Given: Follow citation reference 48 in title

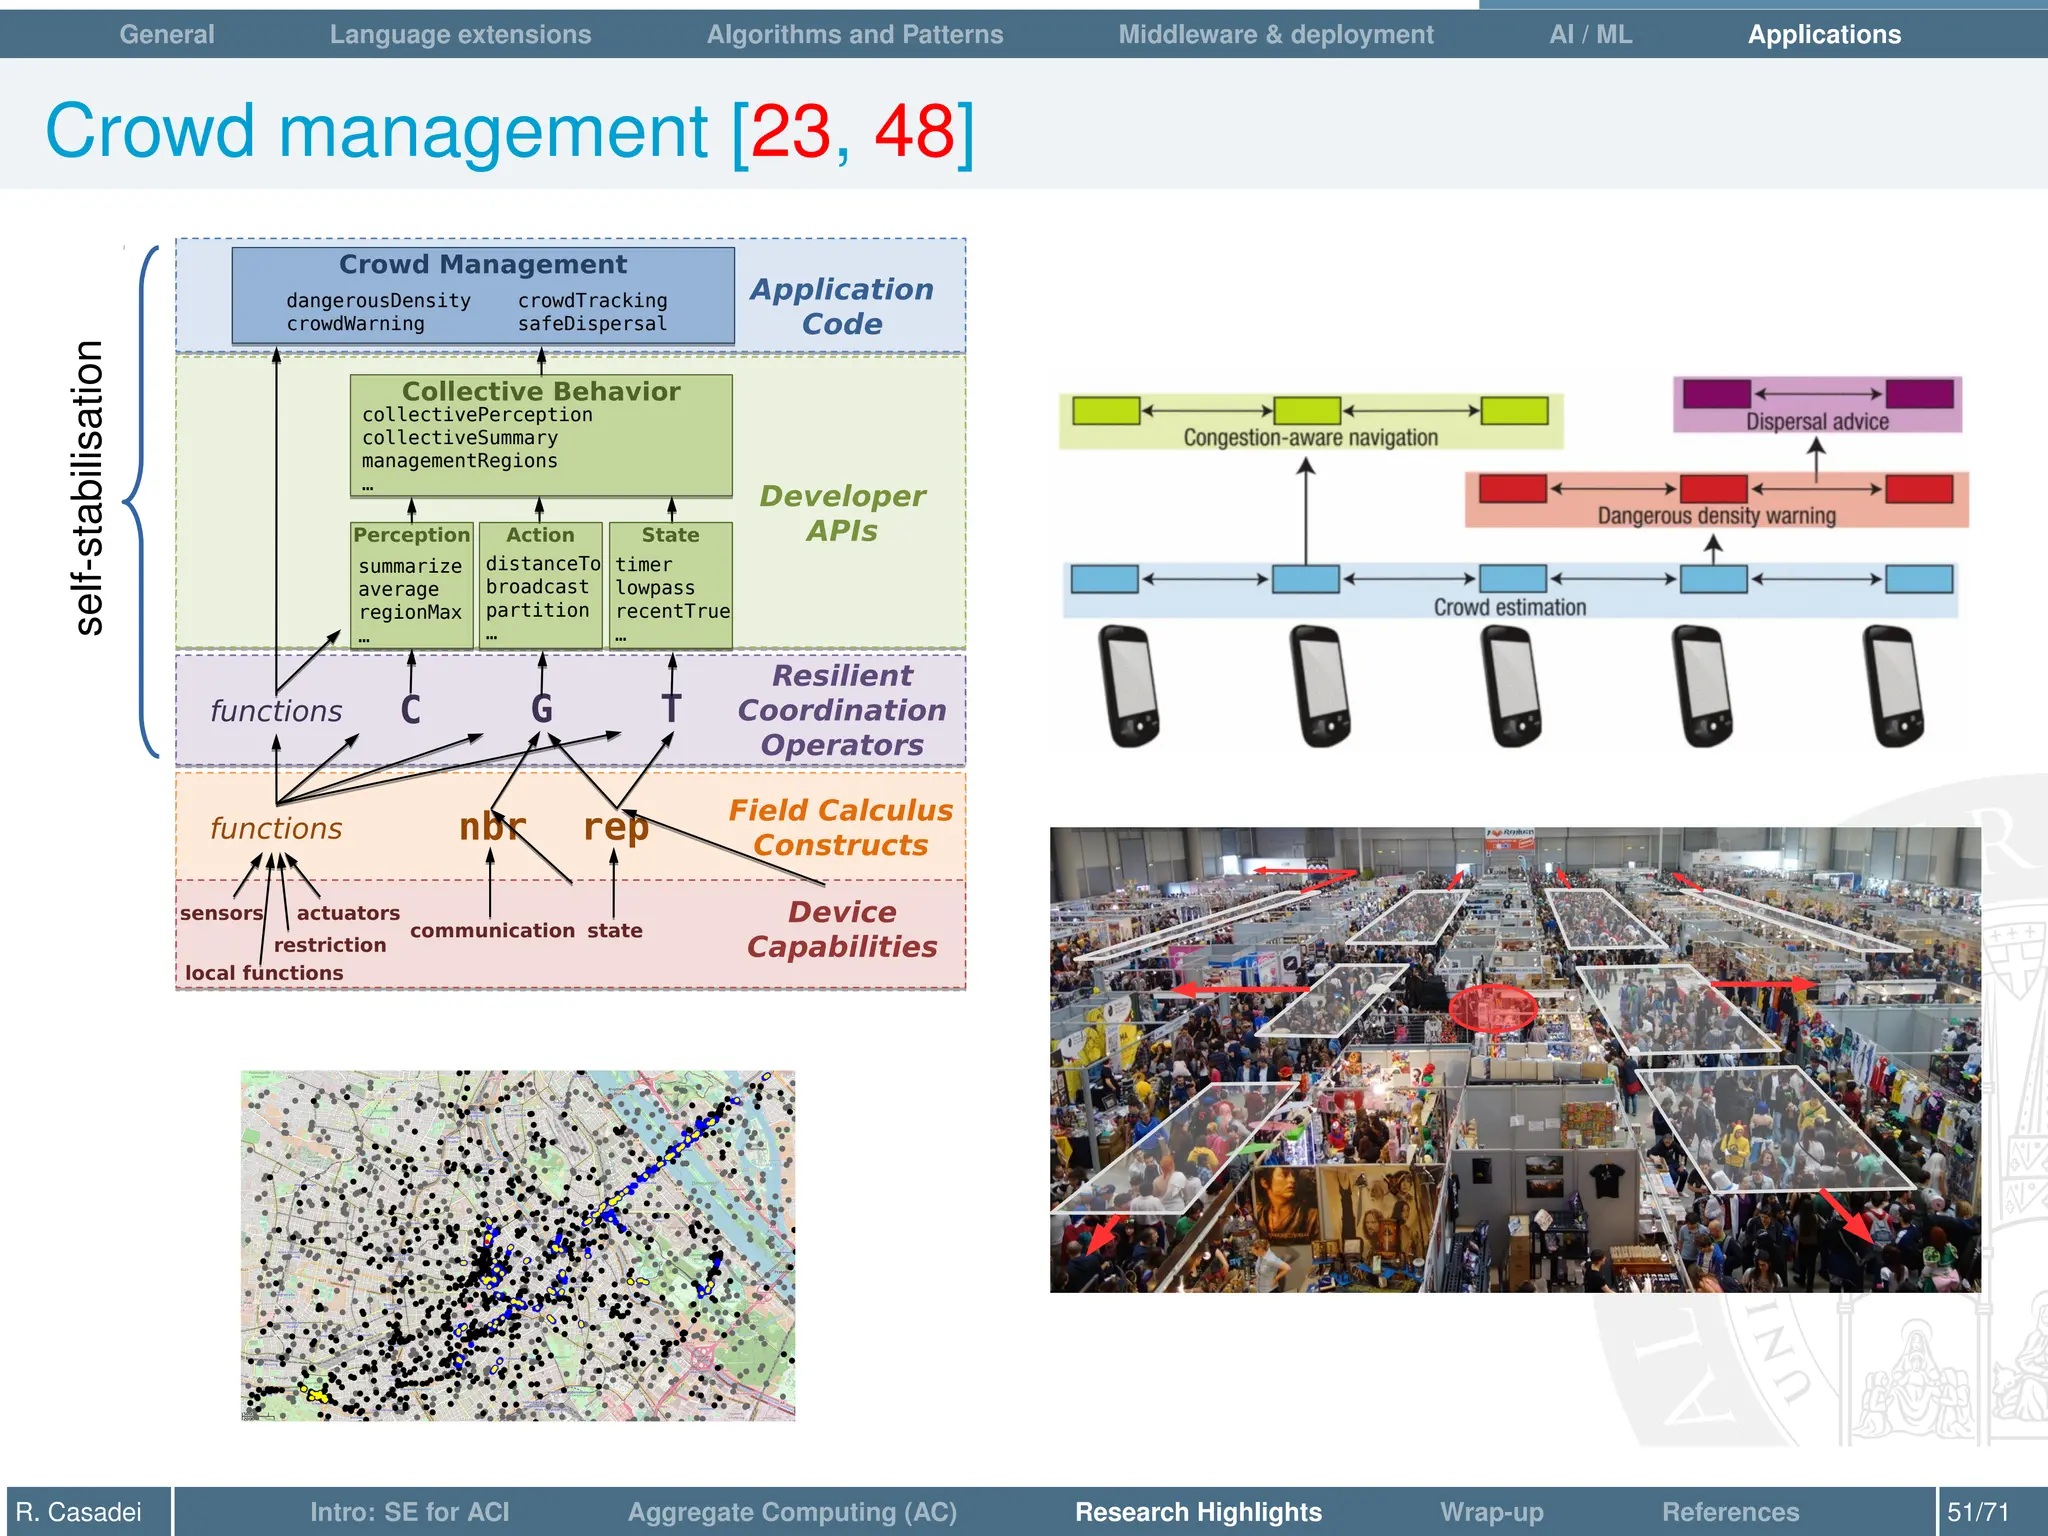Looking at the screenshot, I should coord(914,132).
